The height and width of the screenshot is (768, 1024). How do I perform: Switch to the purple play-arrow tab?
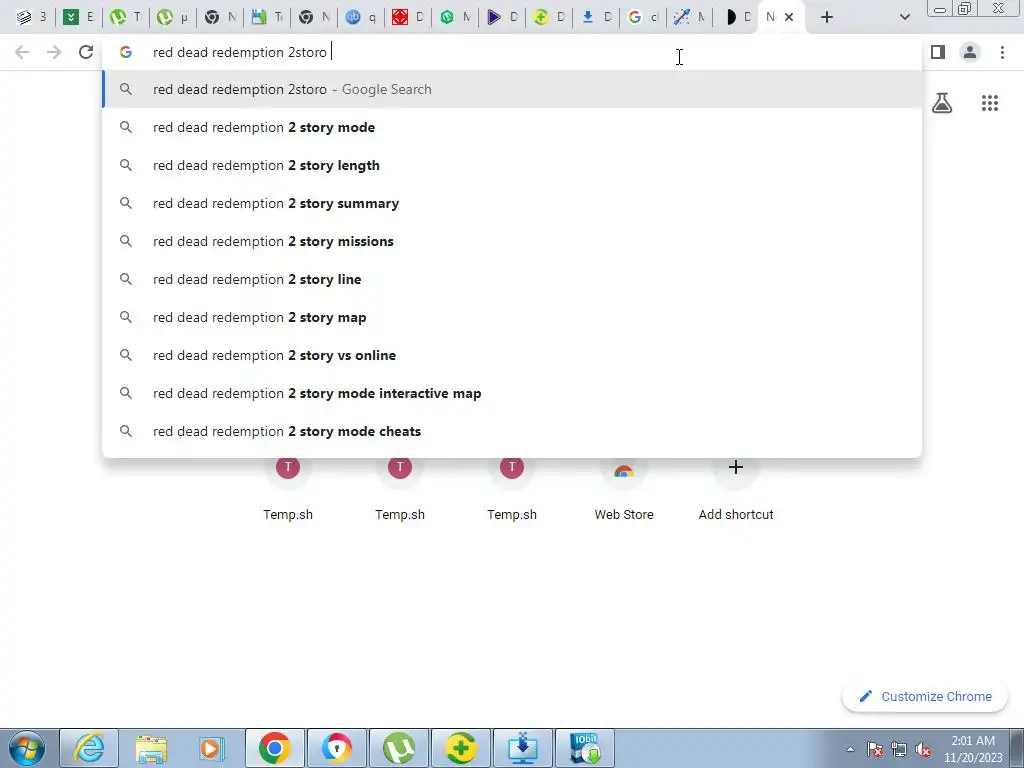pos(502,17)
